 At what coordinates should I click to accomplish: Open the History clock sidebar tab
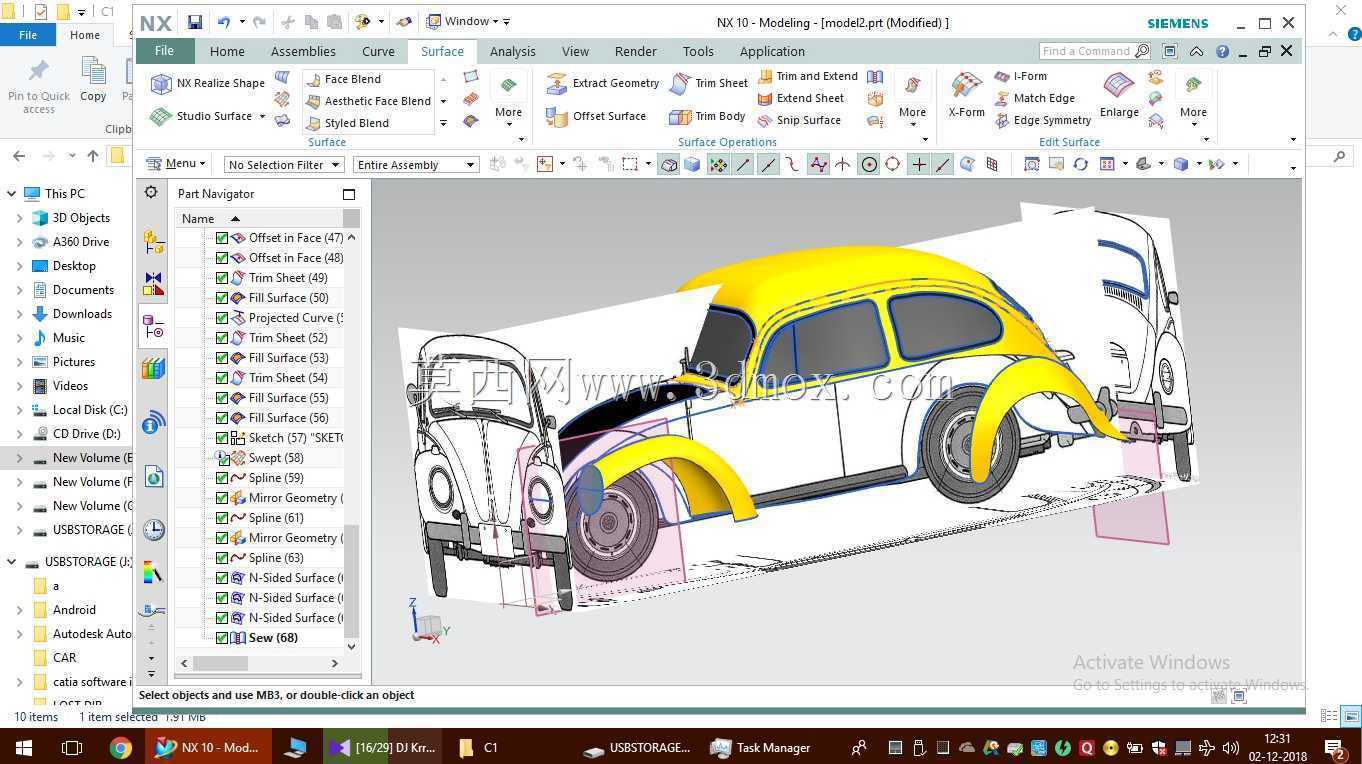[153, 529]
